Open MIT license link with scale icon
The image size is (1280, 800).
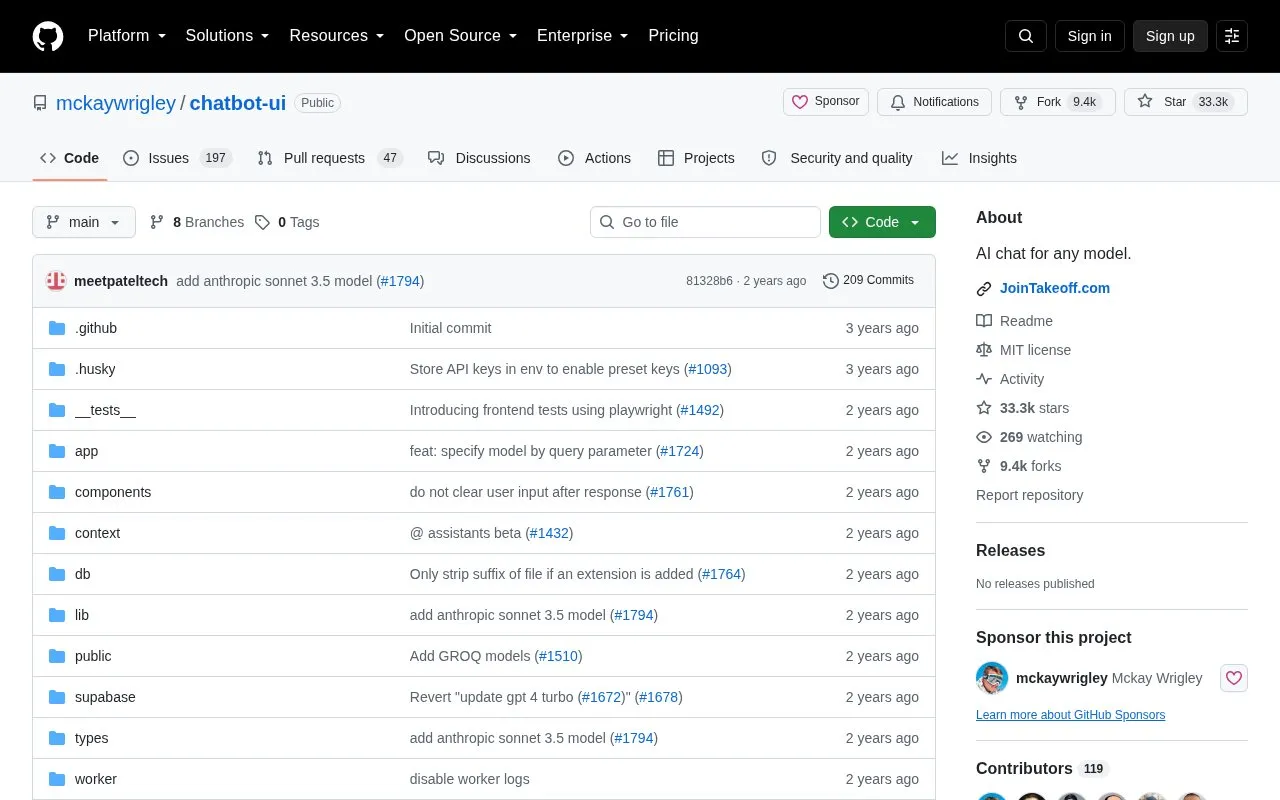[1023, 350]
